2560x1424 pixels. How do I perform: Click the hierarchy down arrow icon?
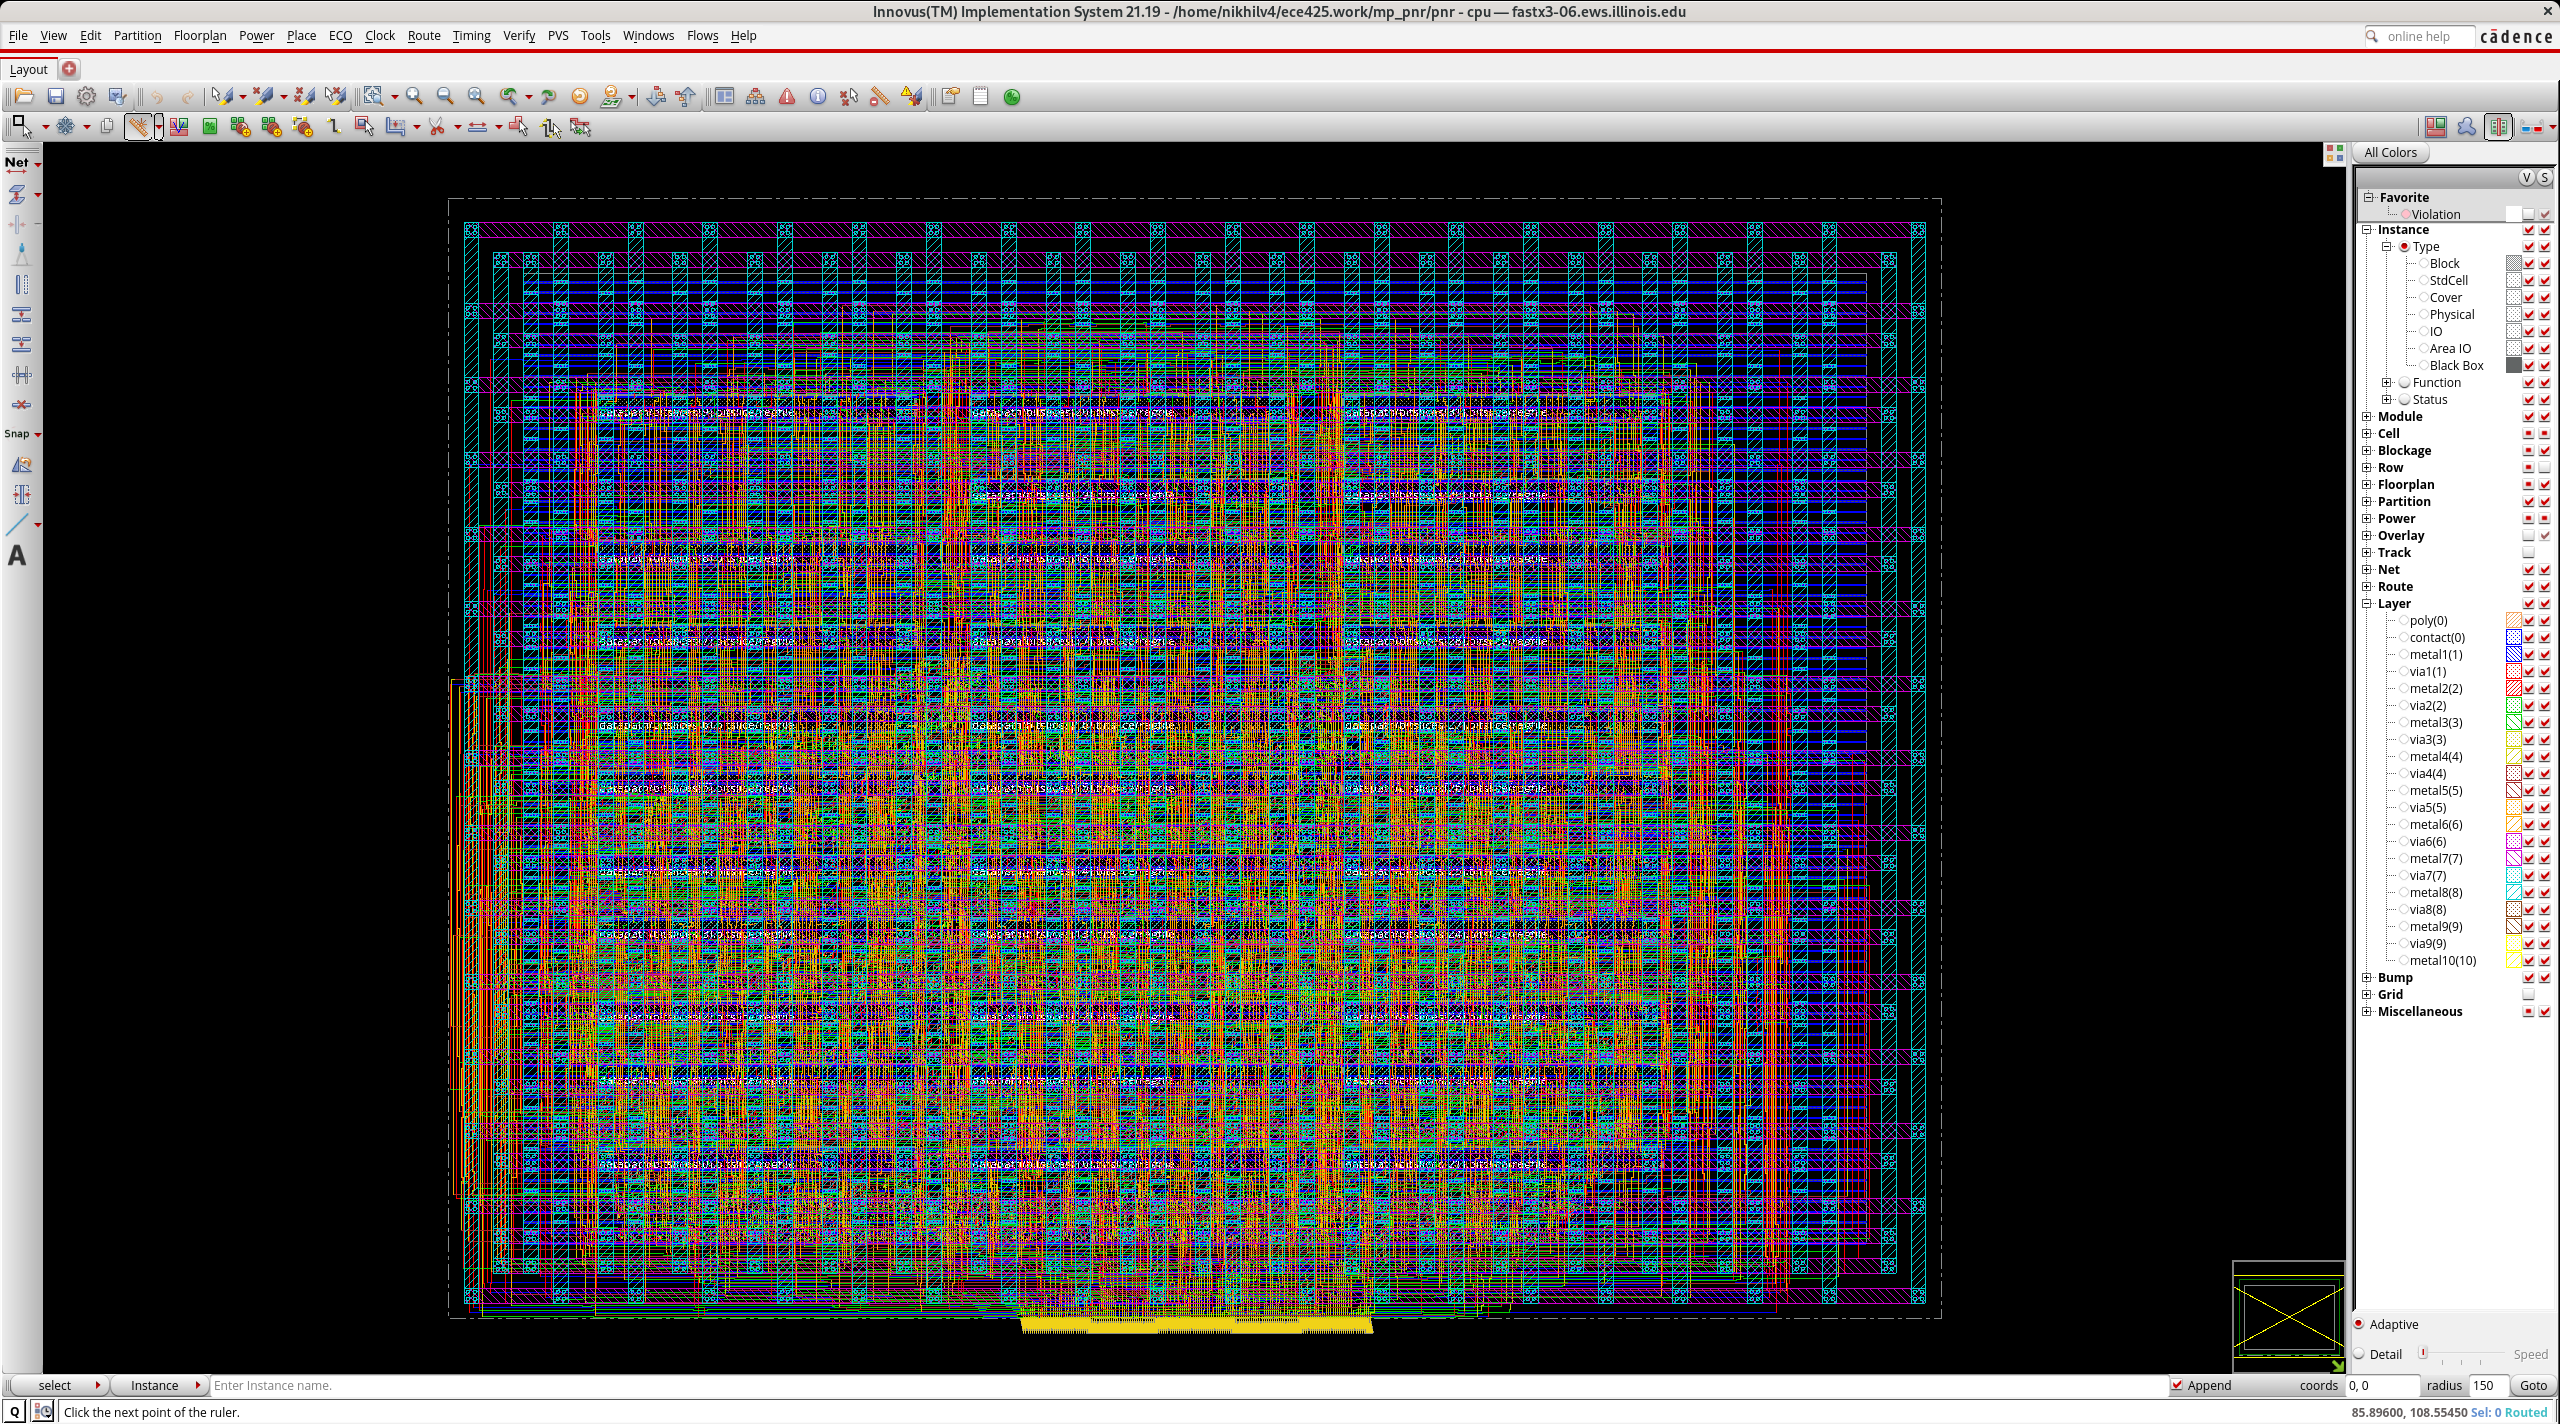pos(656,96)
